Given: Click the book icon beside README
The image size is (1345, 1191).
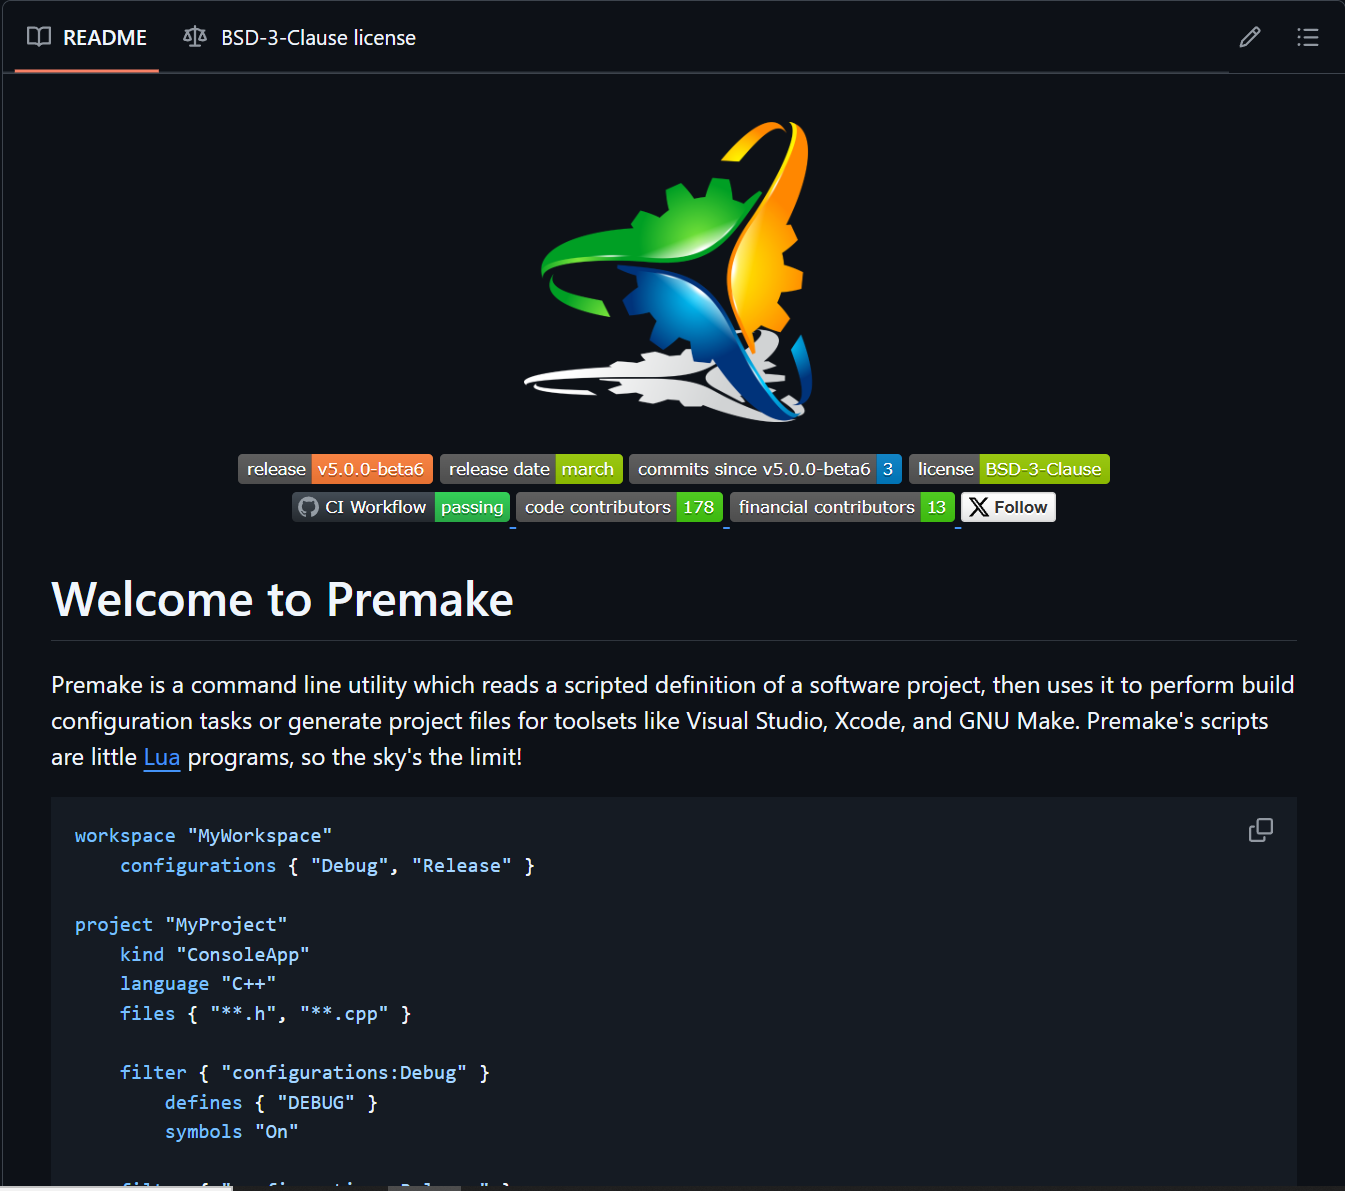Looking at the screenshot, I should tap(39, 38).
